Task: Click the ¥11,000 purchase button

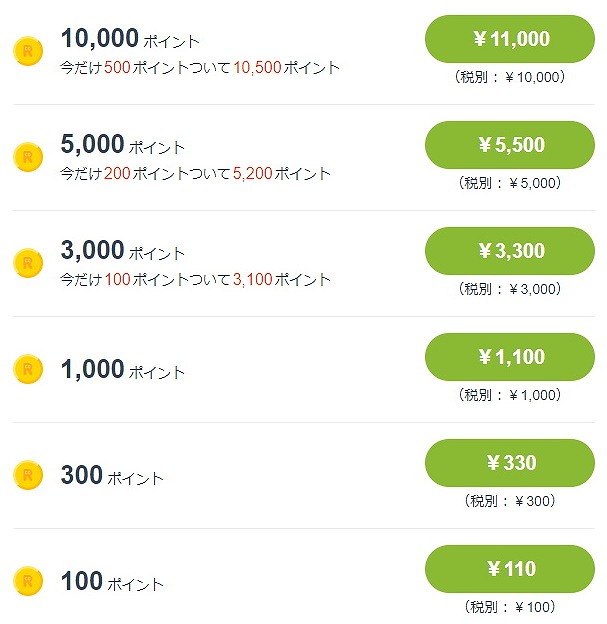Action: (x=510, y=39)
